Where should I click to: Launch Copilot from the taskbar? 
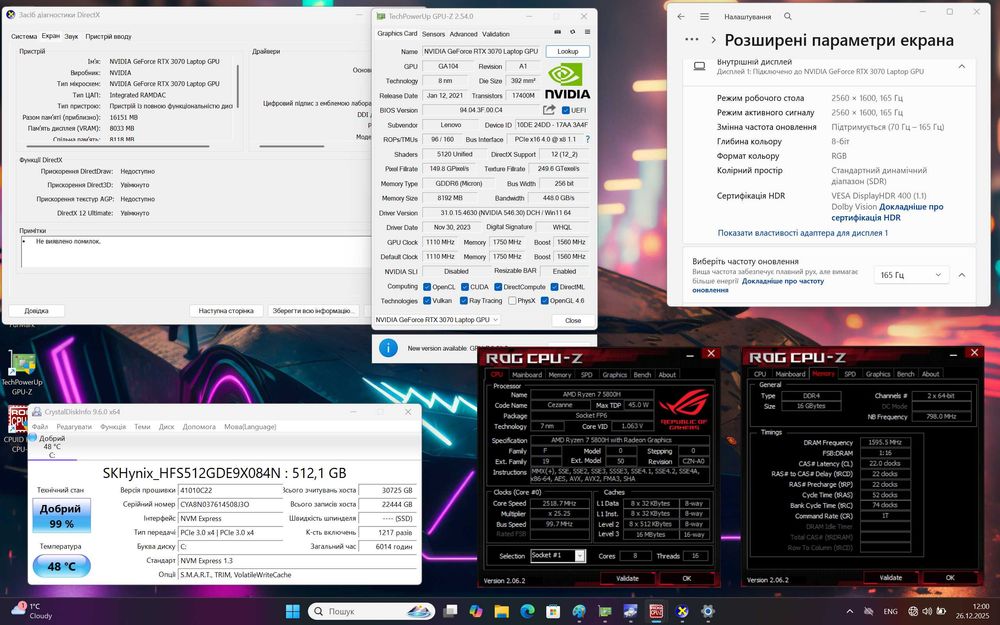point(476,611)
